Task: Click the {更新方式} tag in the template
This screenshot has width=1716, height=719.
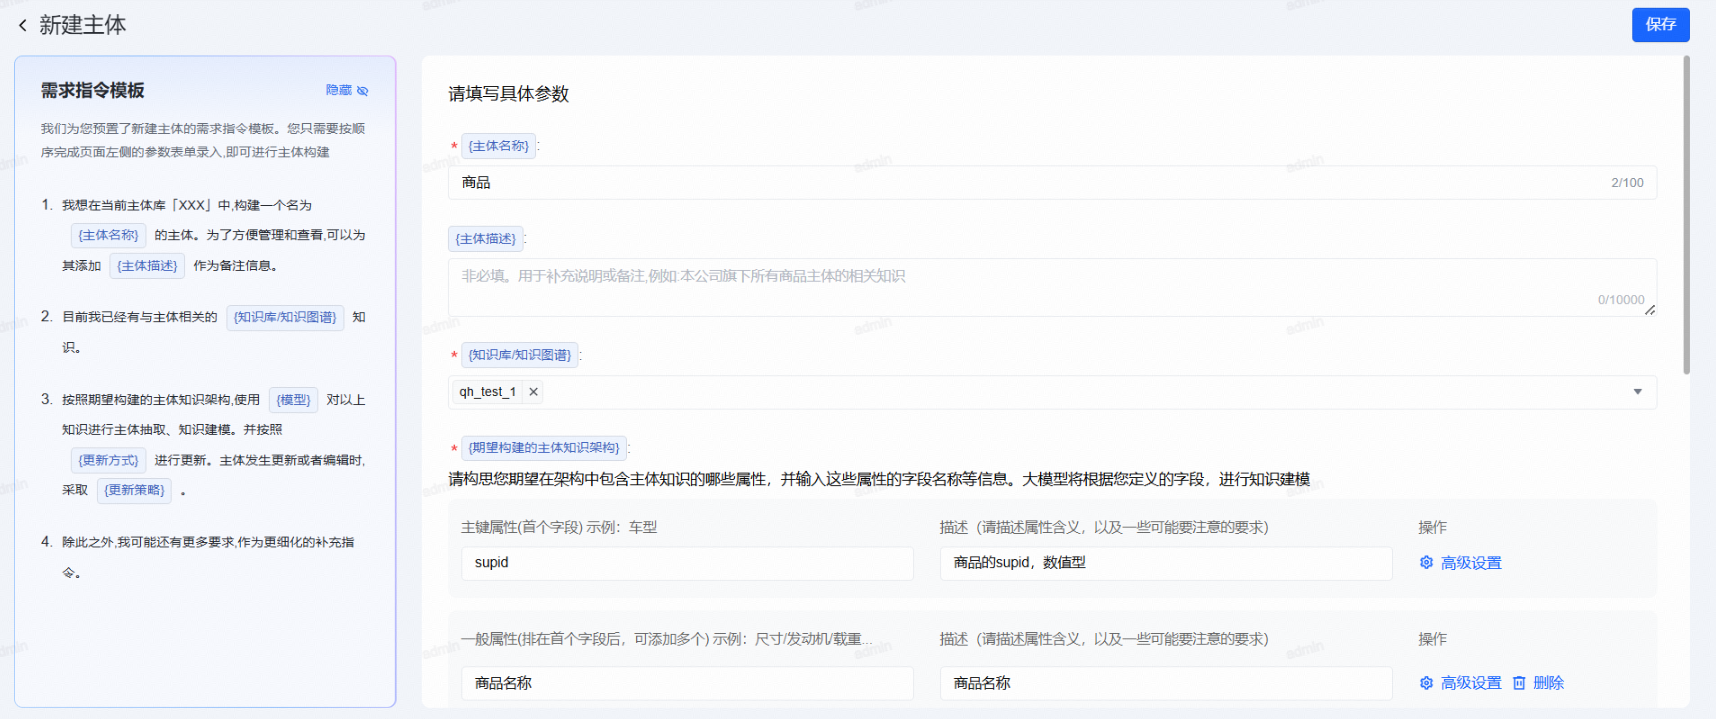Action: 108,460
